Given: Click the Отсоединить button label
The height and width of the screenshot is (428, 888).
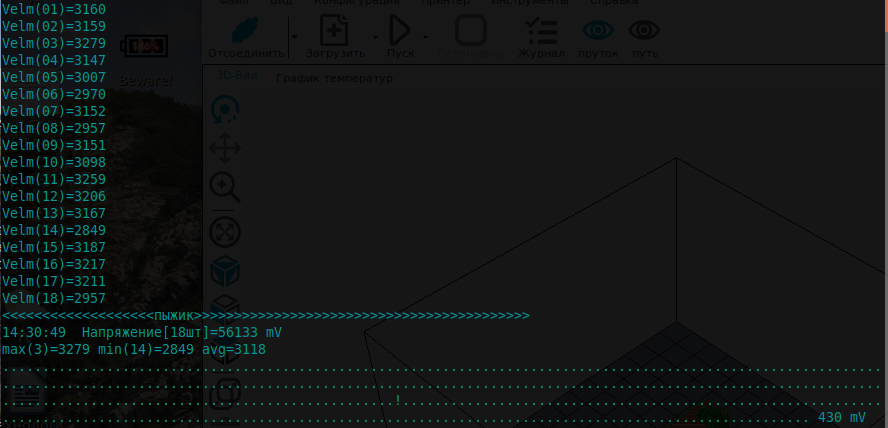Looking at the screenshot, I should 246,53.
